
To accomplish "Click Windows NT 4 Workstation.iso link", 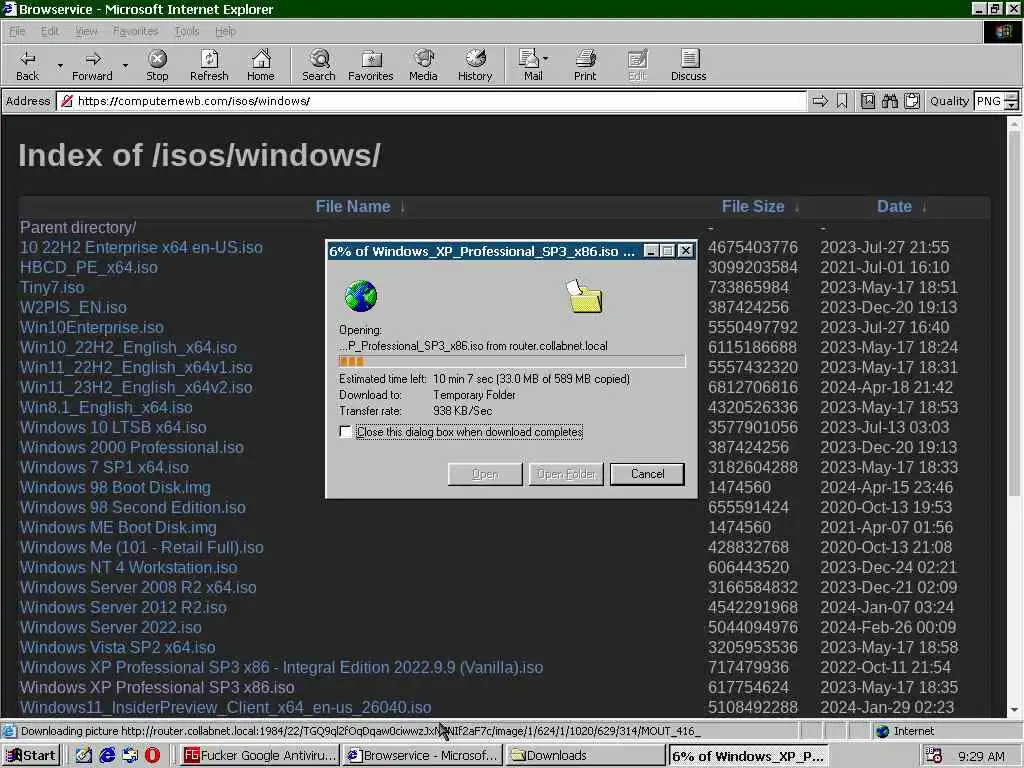I will (x=129, y=568).
